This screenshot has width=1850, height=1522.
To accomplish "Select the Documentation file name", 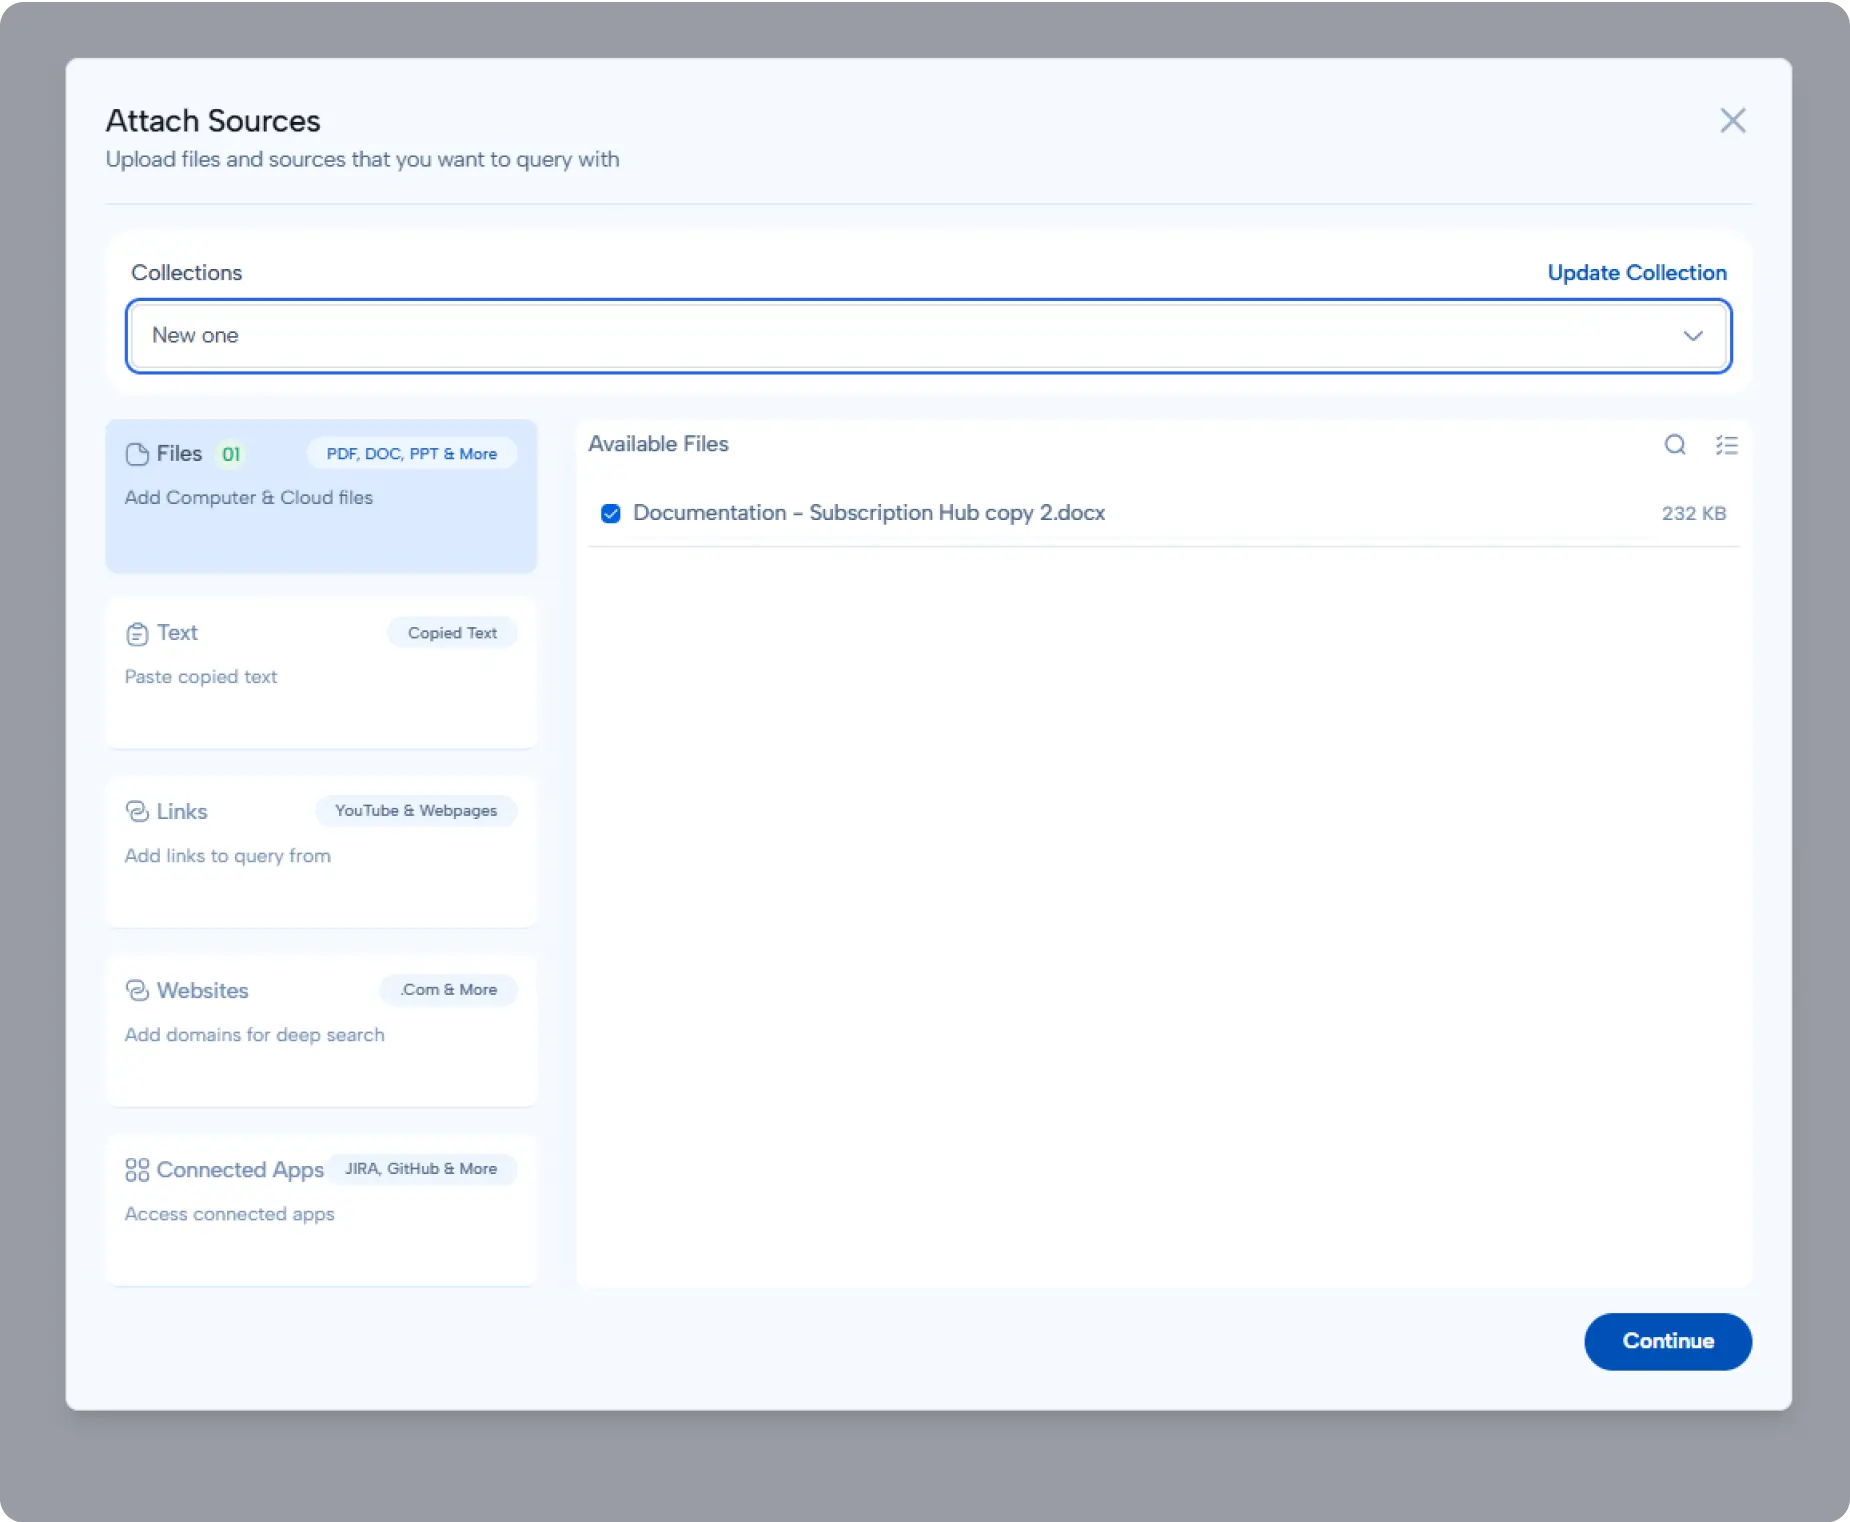I will (869, 513).
